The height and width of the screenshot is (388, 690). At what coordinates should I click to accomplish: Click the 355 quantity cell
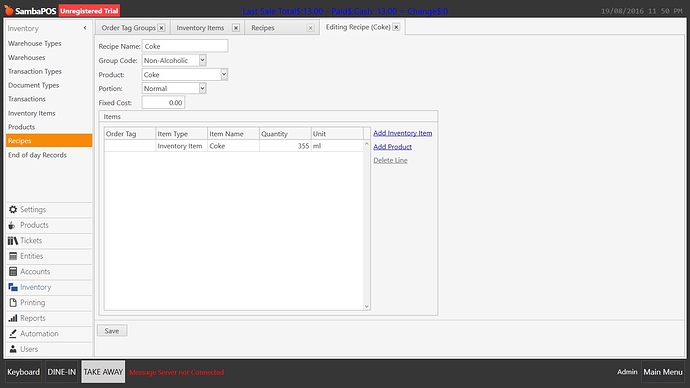[x=285, y=146]
